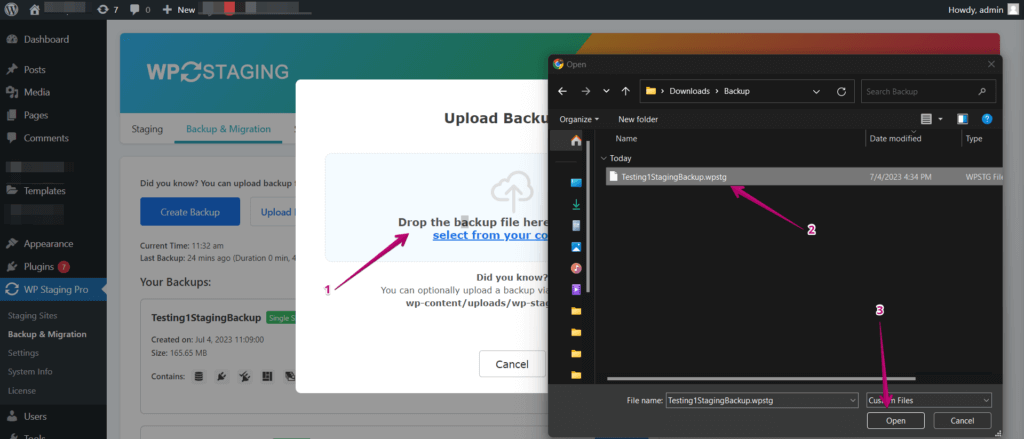
Task: Change the file view layout icon
Action: point(925,119)
